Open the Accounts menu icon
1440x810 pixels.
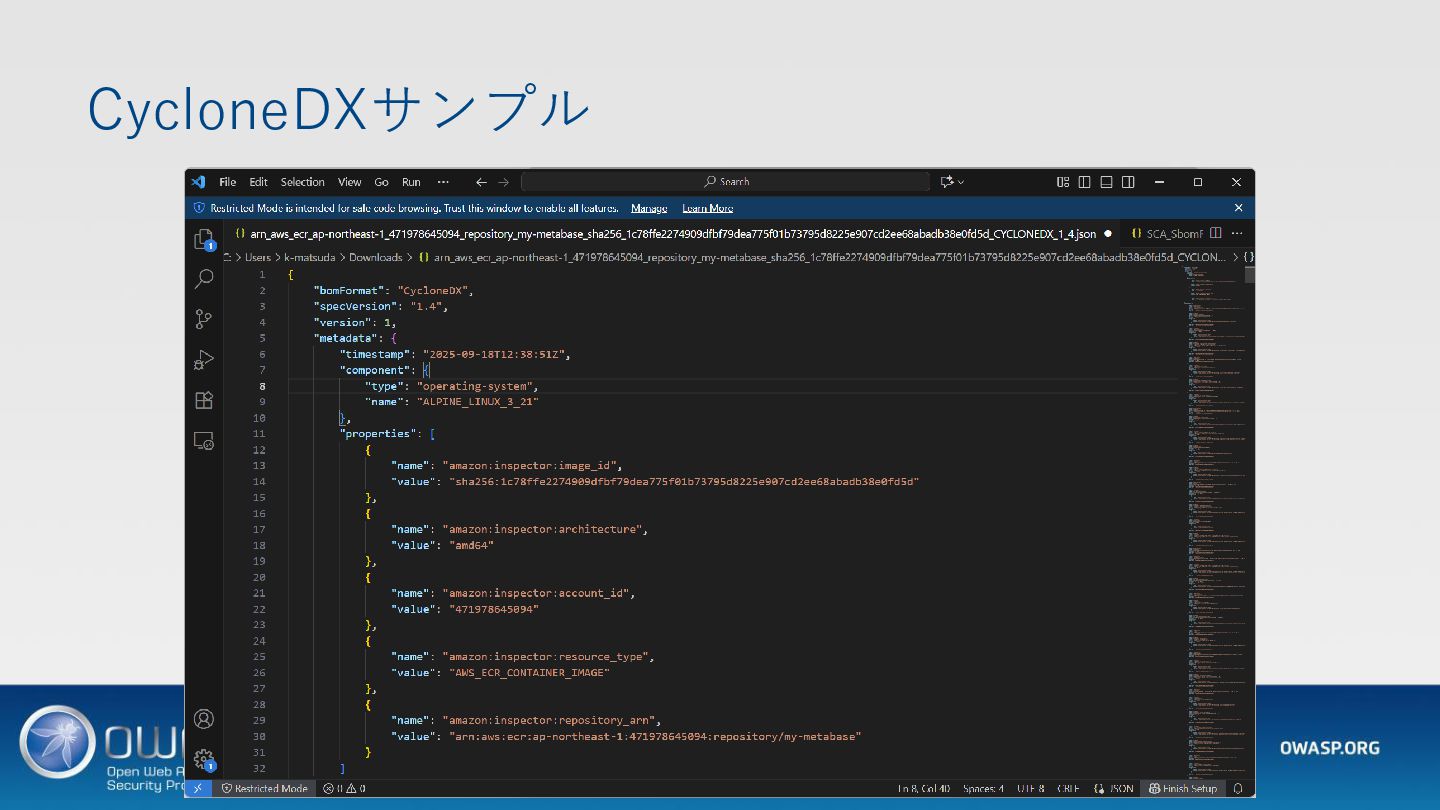pos(204,719)
